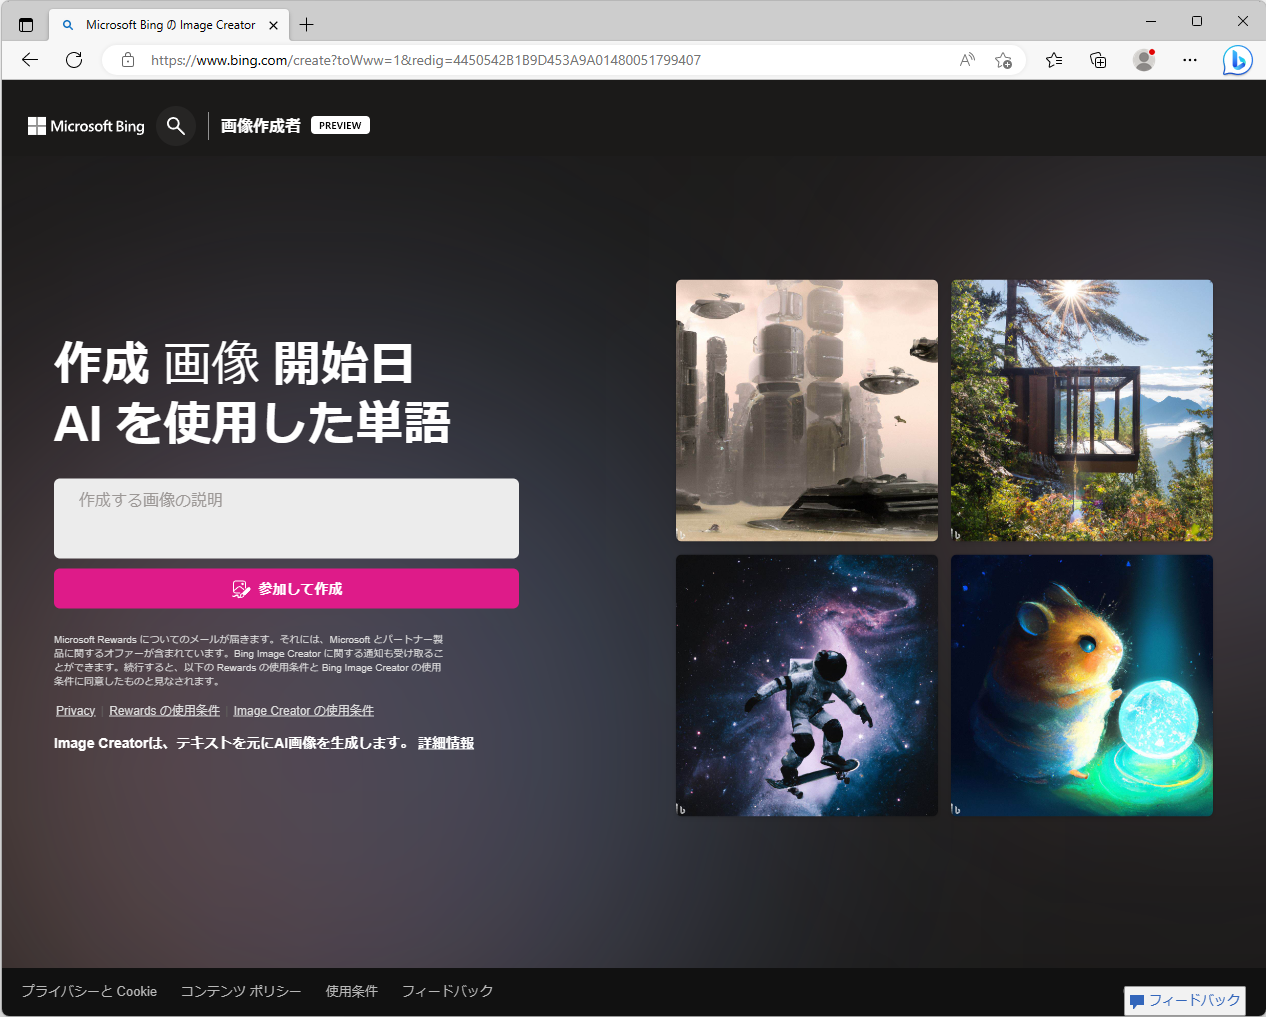Open Settings and more ellipsis menu
The height and width of the screenshot is (1017, 1266).
pyautogui.click(x=1189, y=60)
